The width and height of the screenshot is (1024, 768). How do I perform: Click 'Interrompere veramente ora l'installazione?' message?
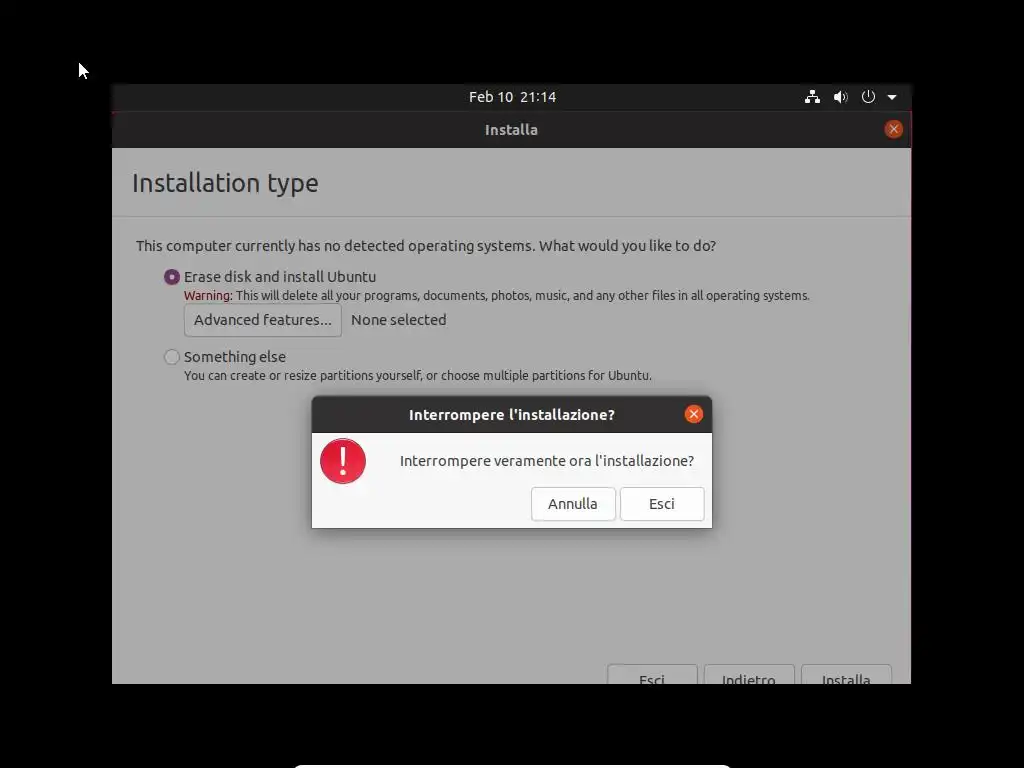pyautogui.click(x=547, y=460)
